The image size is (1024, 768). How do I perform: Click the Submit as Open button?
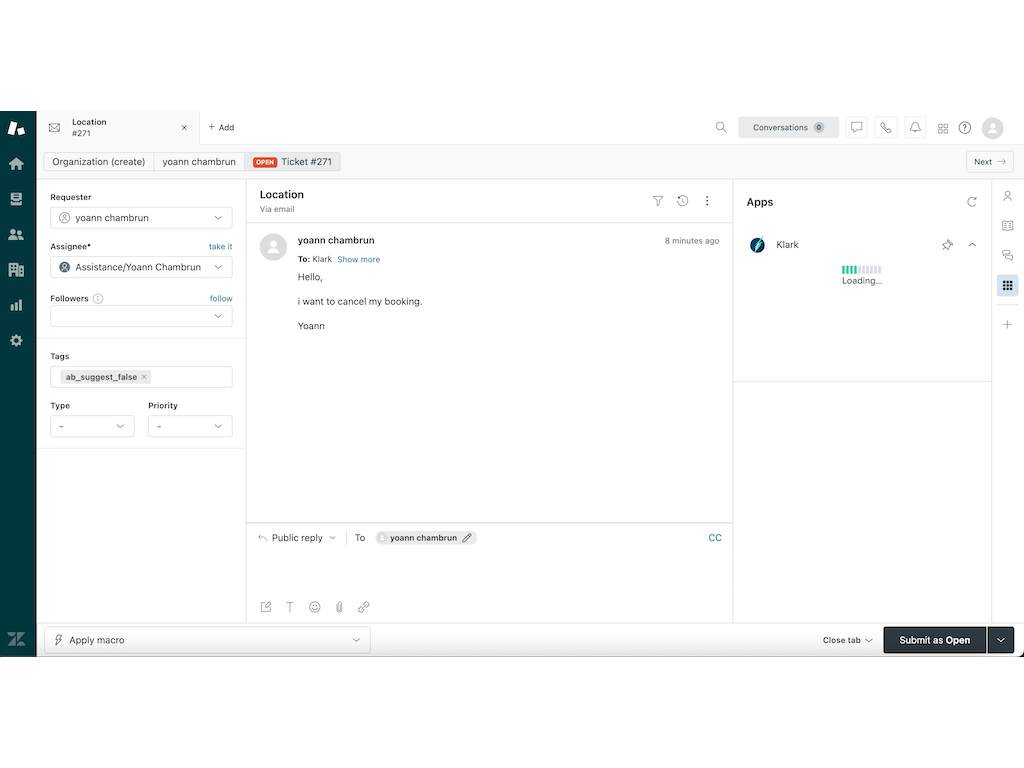click(x=934, y=639)
